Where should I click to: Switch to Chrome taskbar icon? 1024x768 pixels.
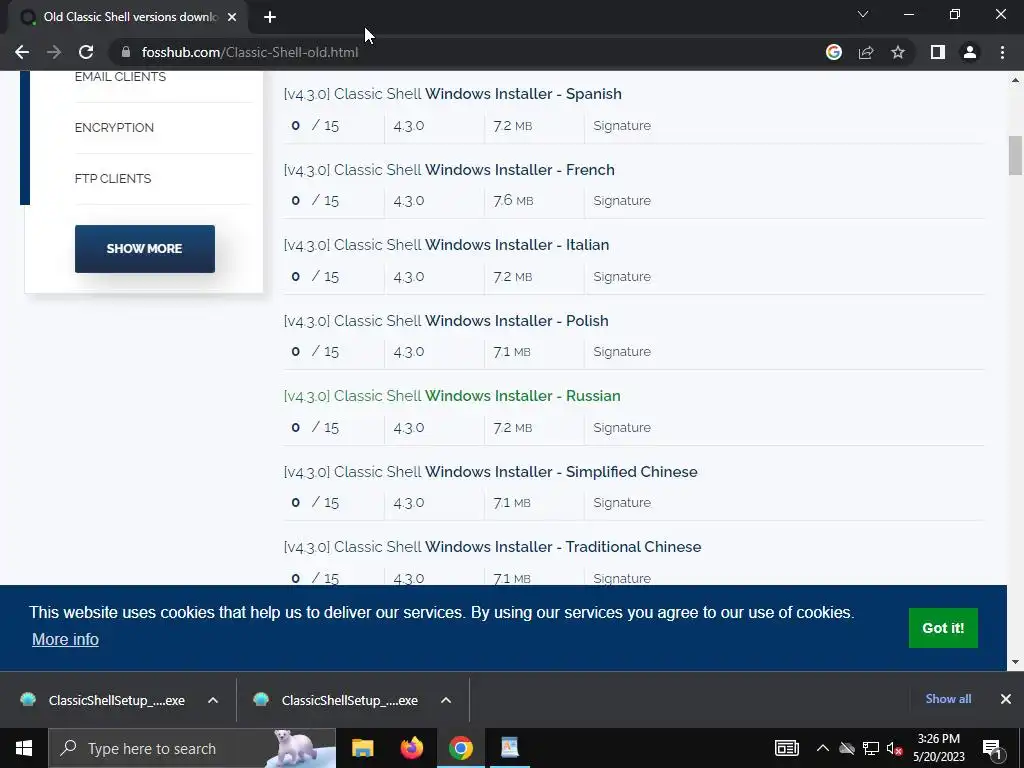coord(460,748)
